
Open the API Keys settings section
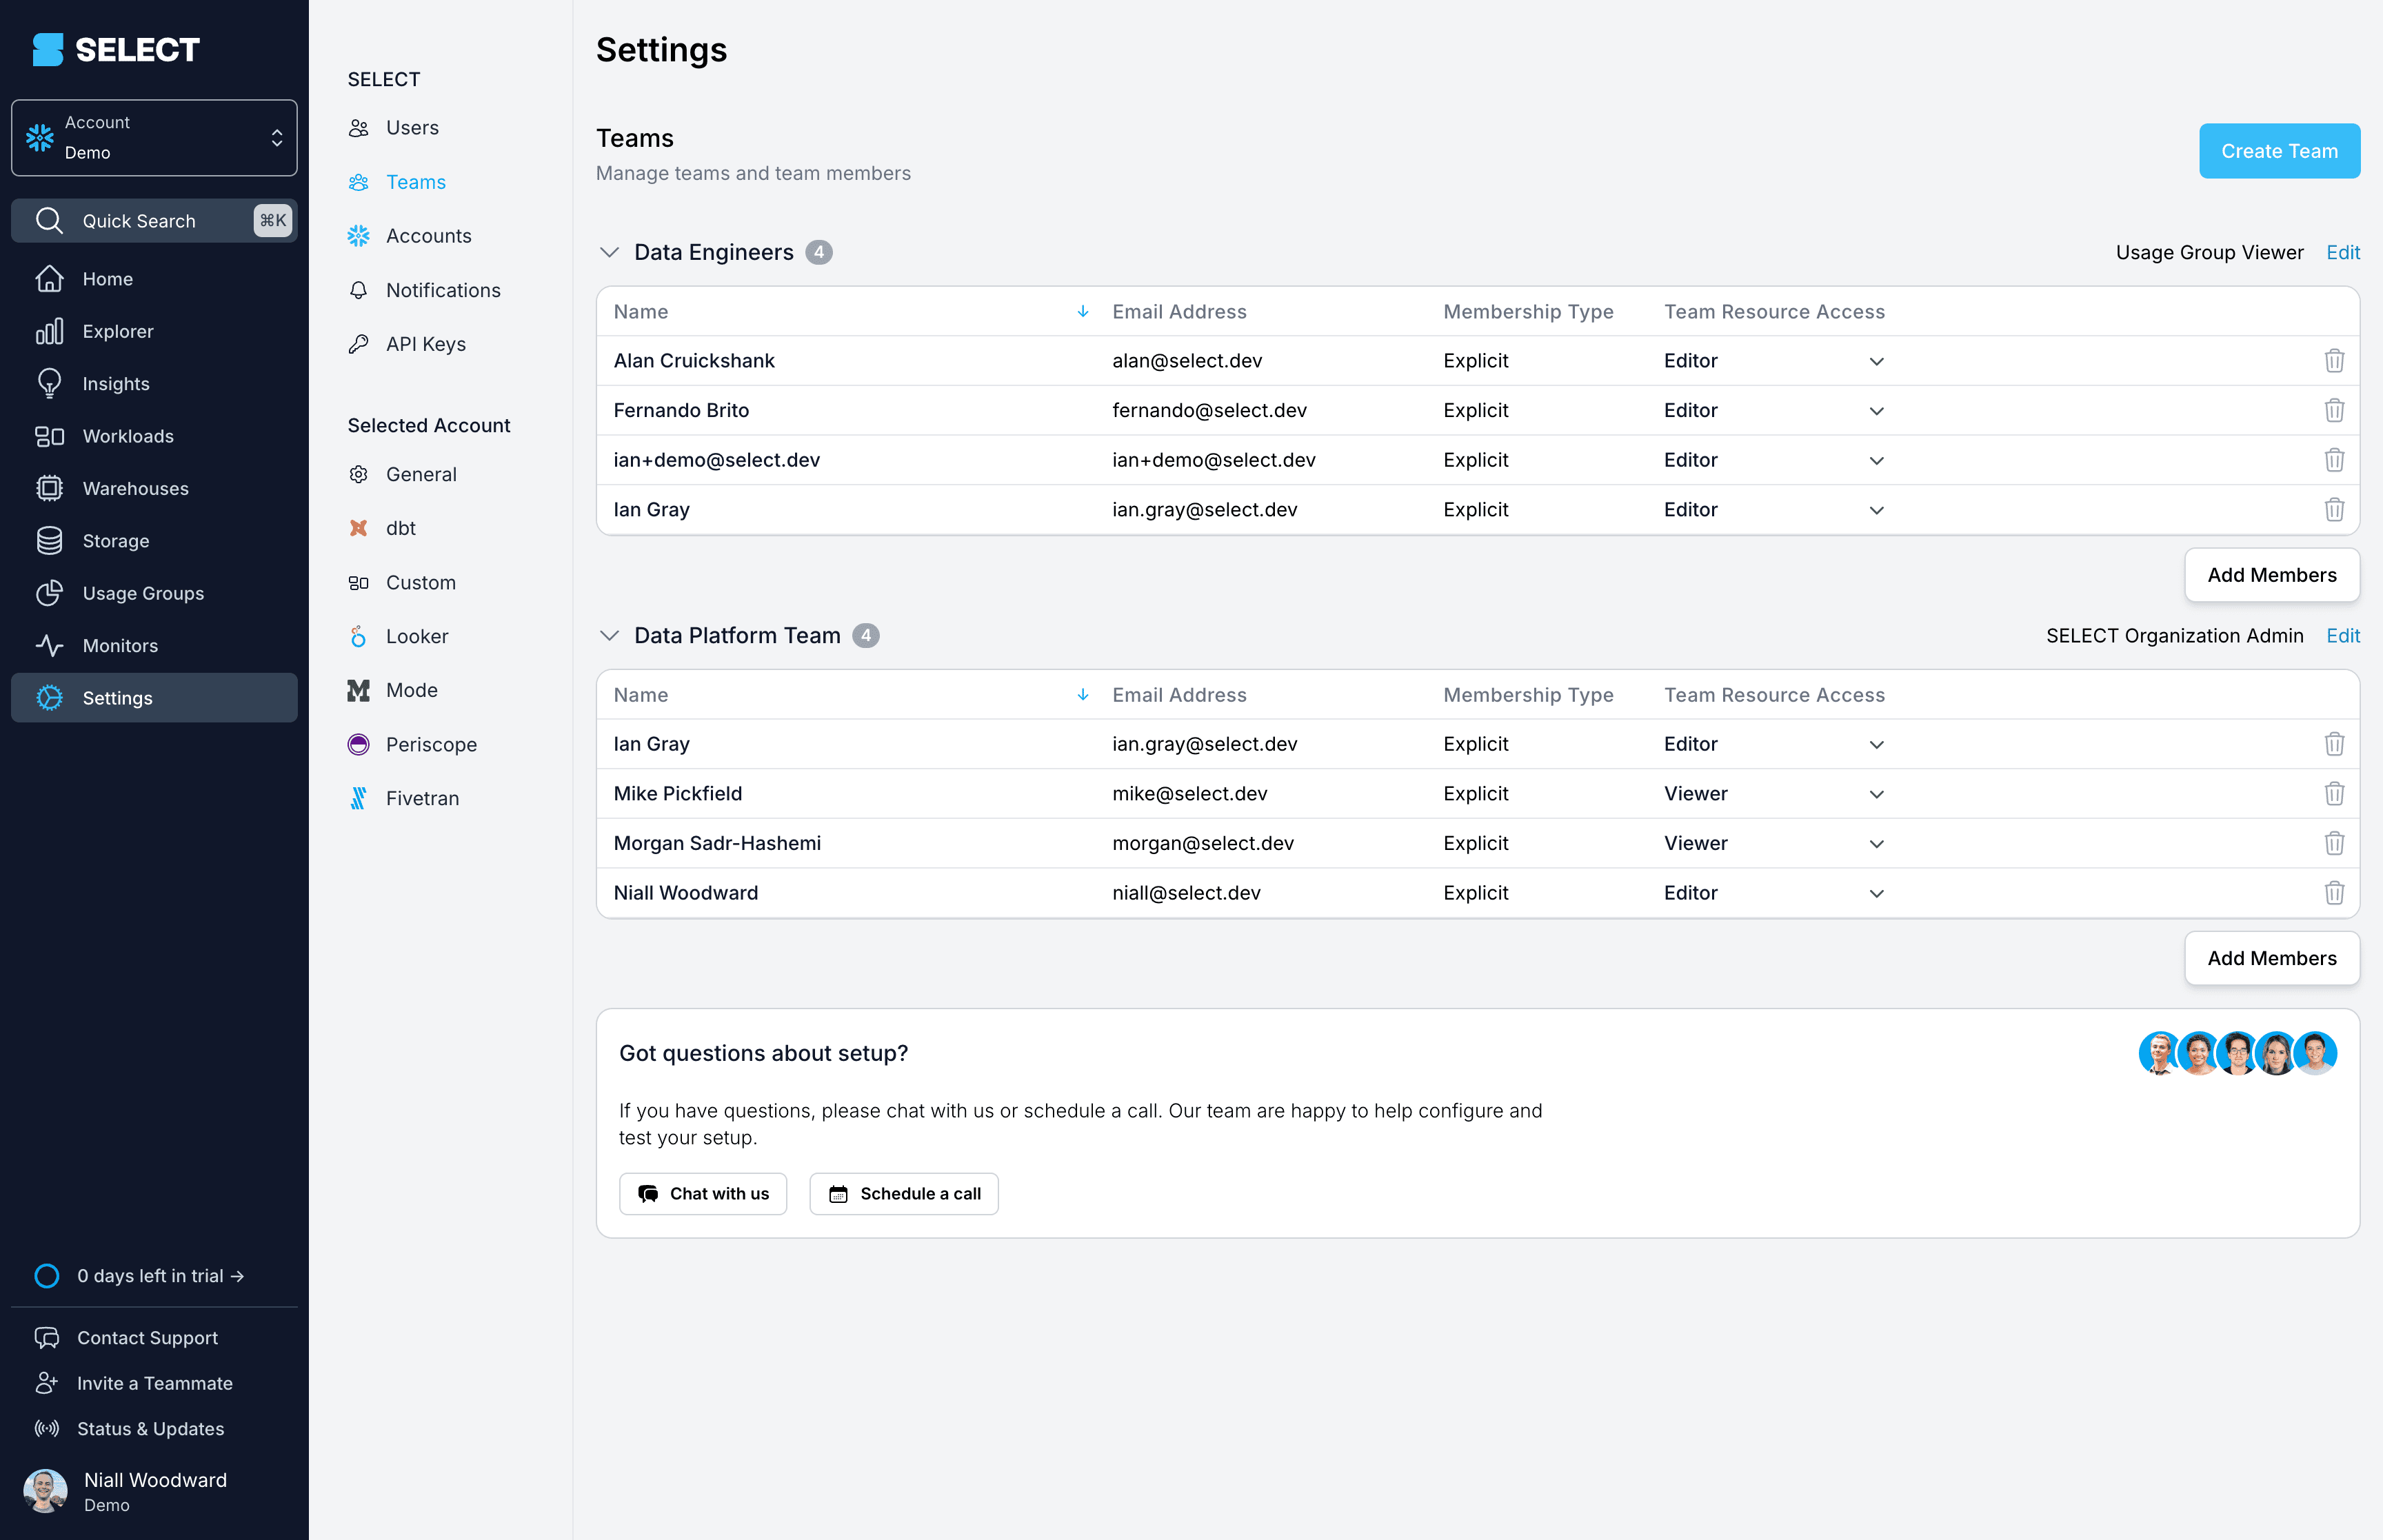[425, 343]
